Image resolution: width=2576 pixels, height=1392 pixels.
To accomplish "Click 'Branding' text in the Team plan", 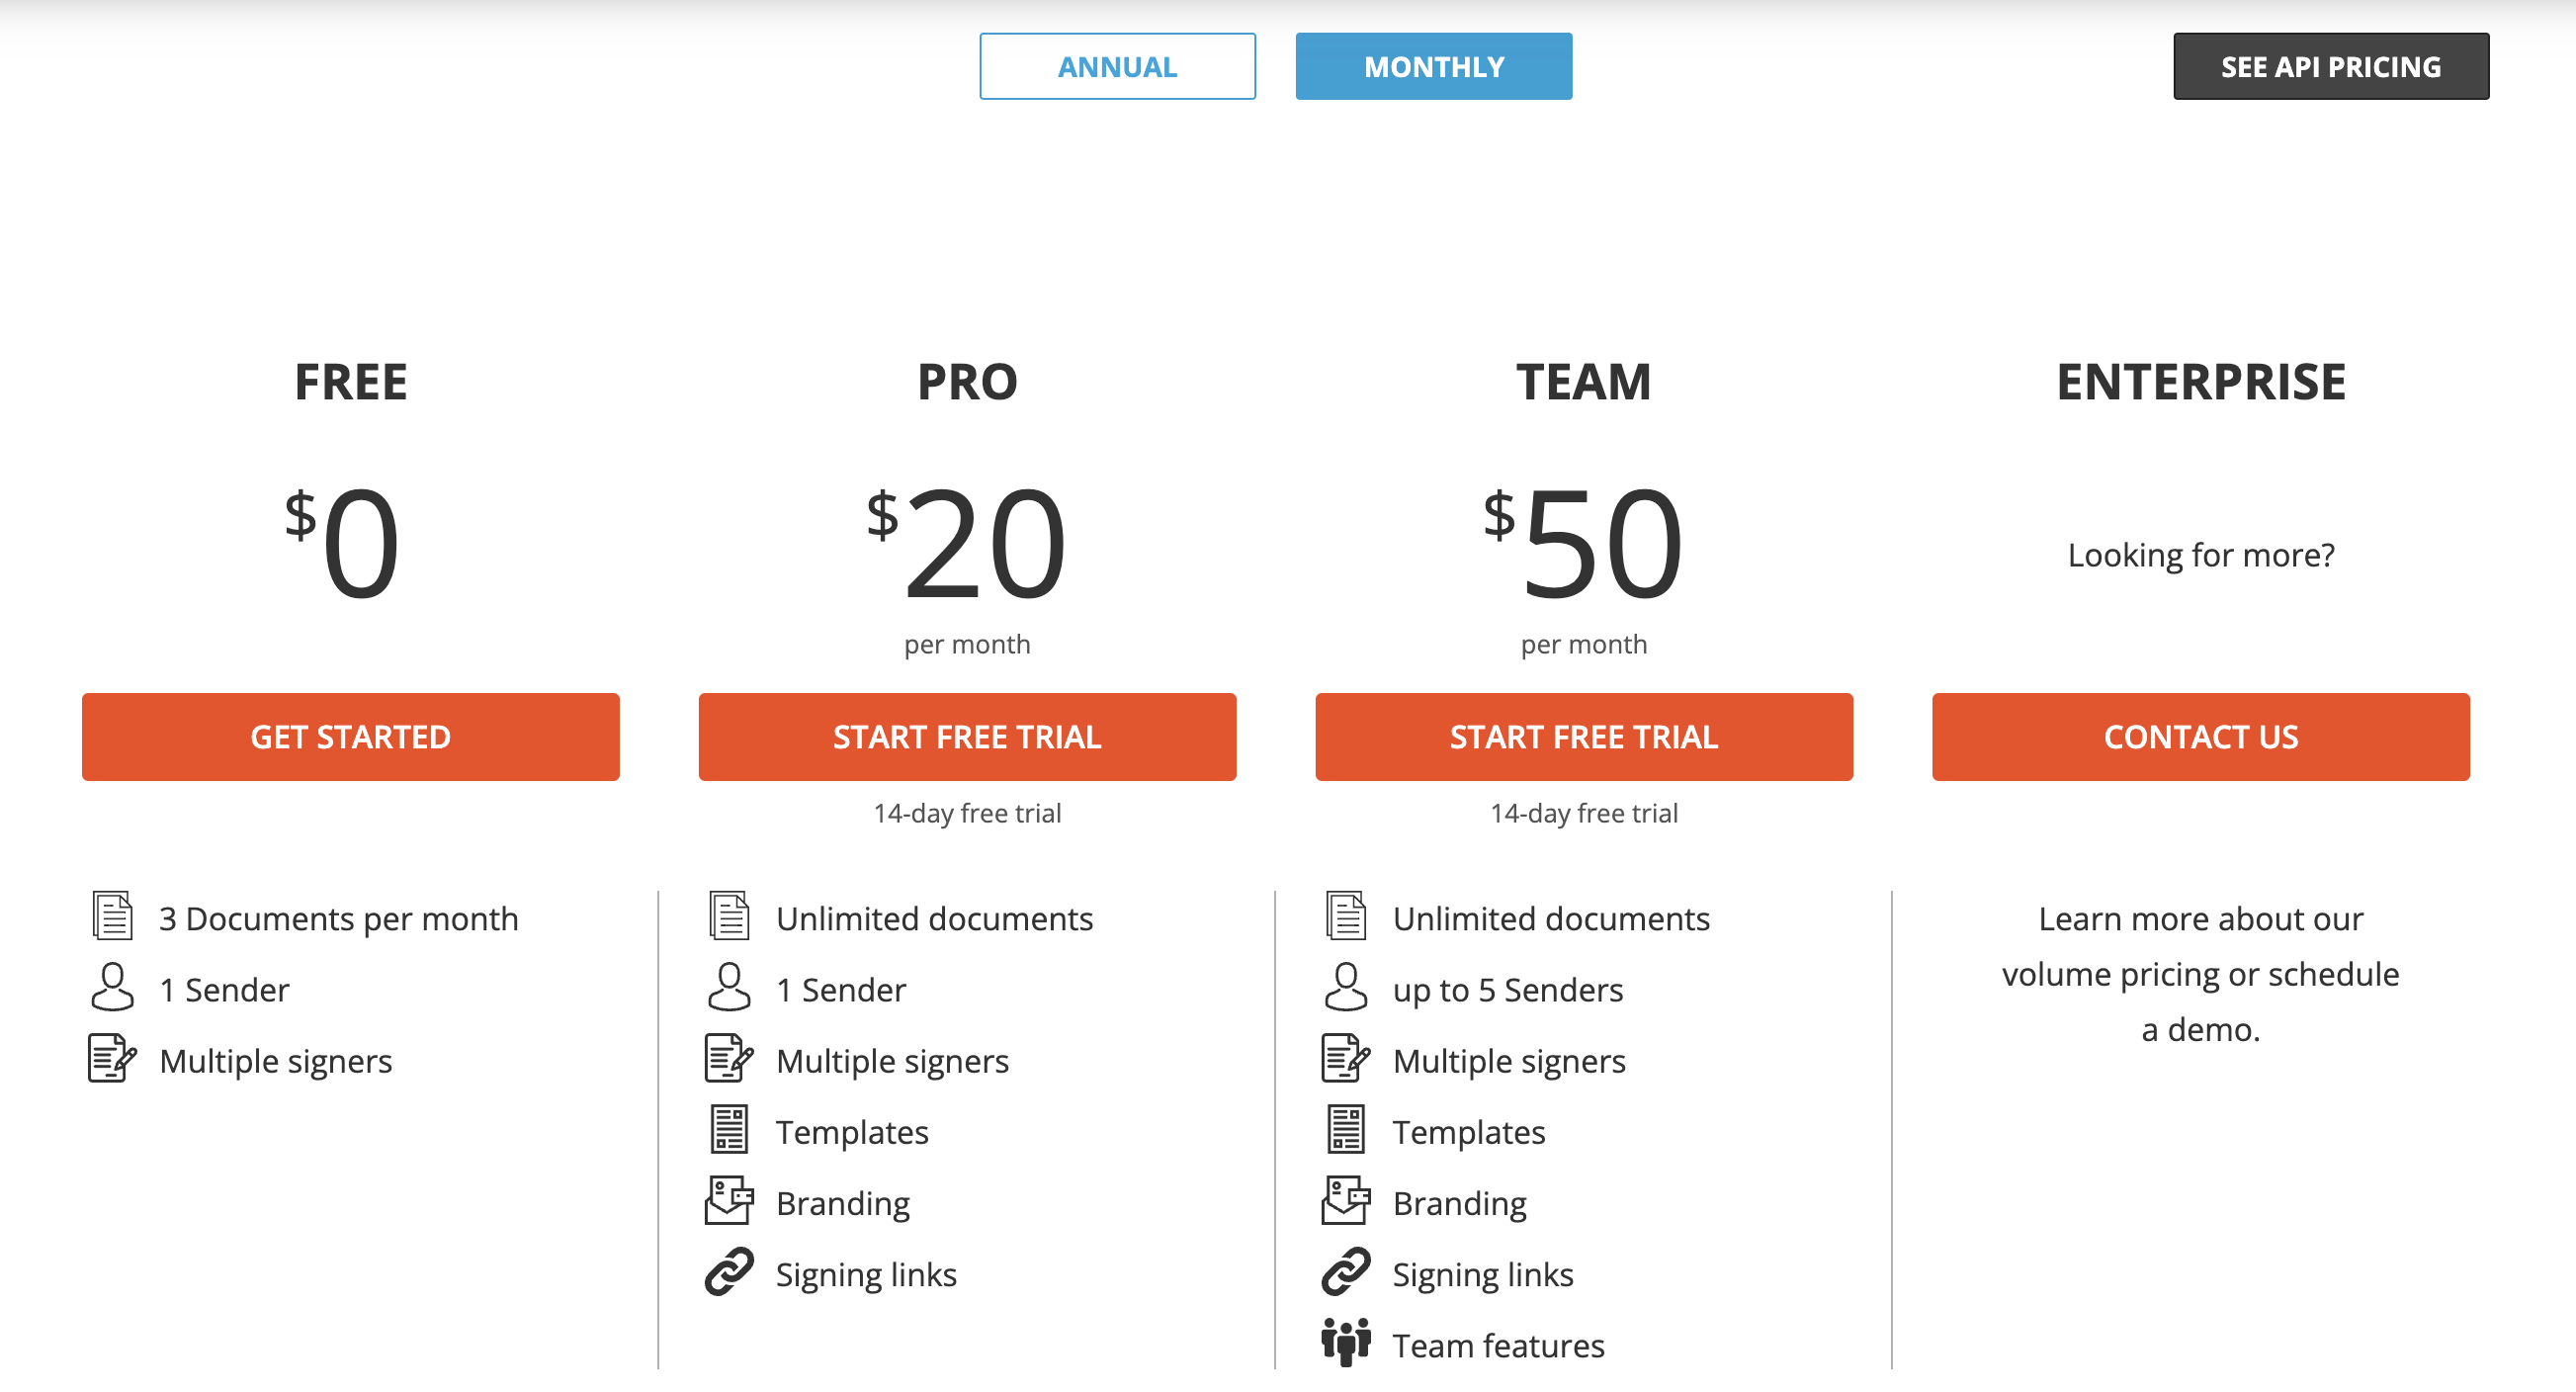I will click(x=1460, y=1203).
